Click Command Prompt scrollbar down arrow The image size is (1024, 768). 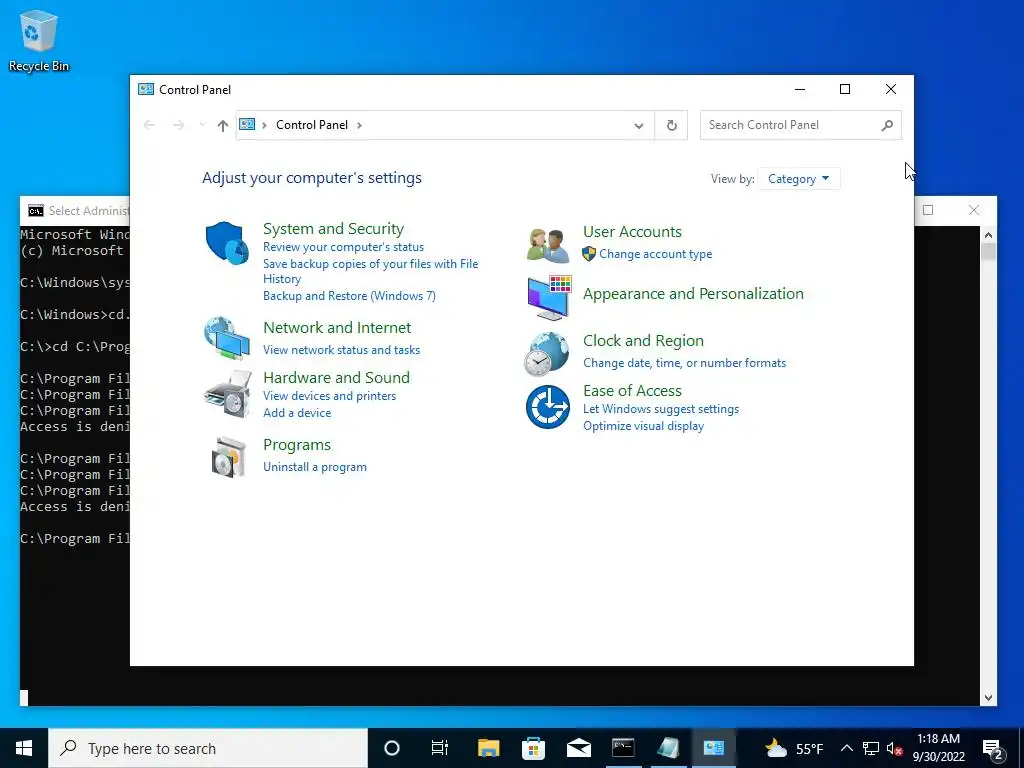(x=988, y=697)
